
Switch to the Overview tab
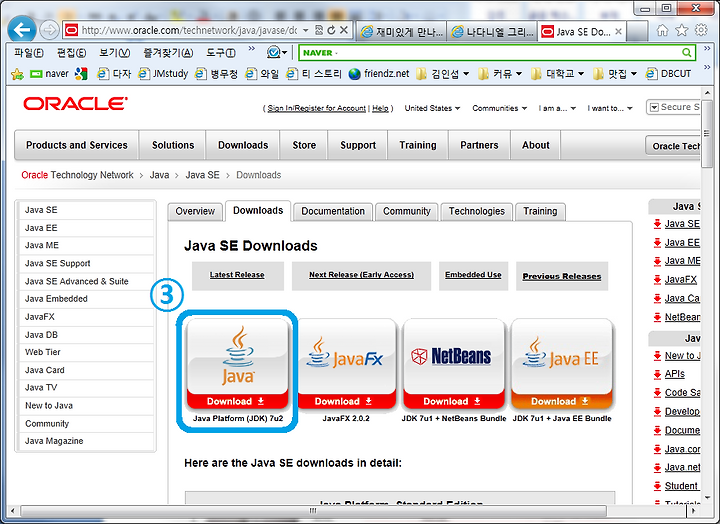tap(195, 211)
